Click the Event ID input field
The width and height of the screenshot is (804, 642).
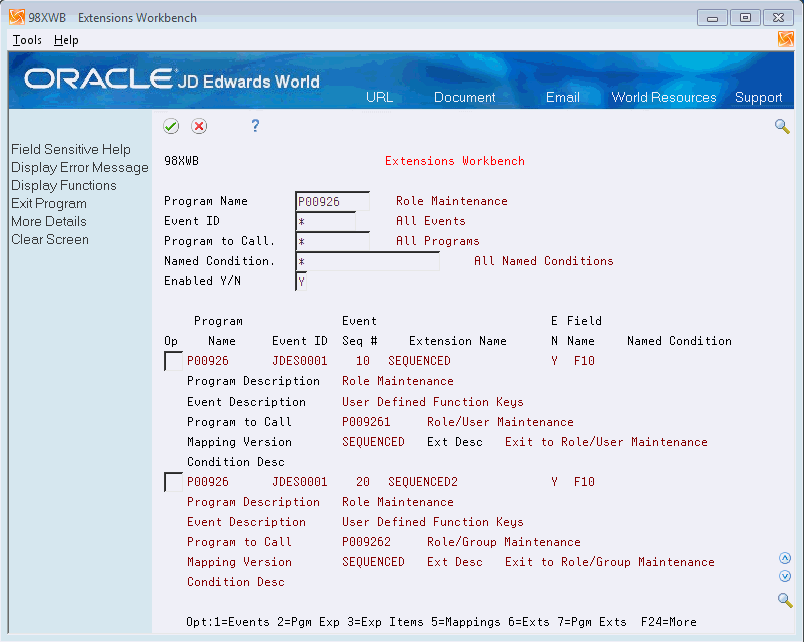[325, 221]
